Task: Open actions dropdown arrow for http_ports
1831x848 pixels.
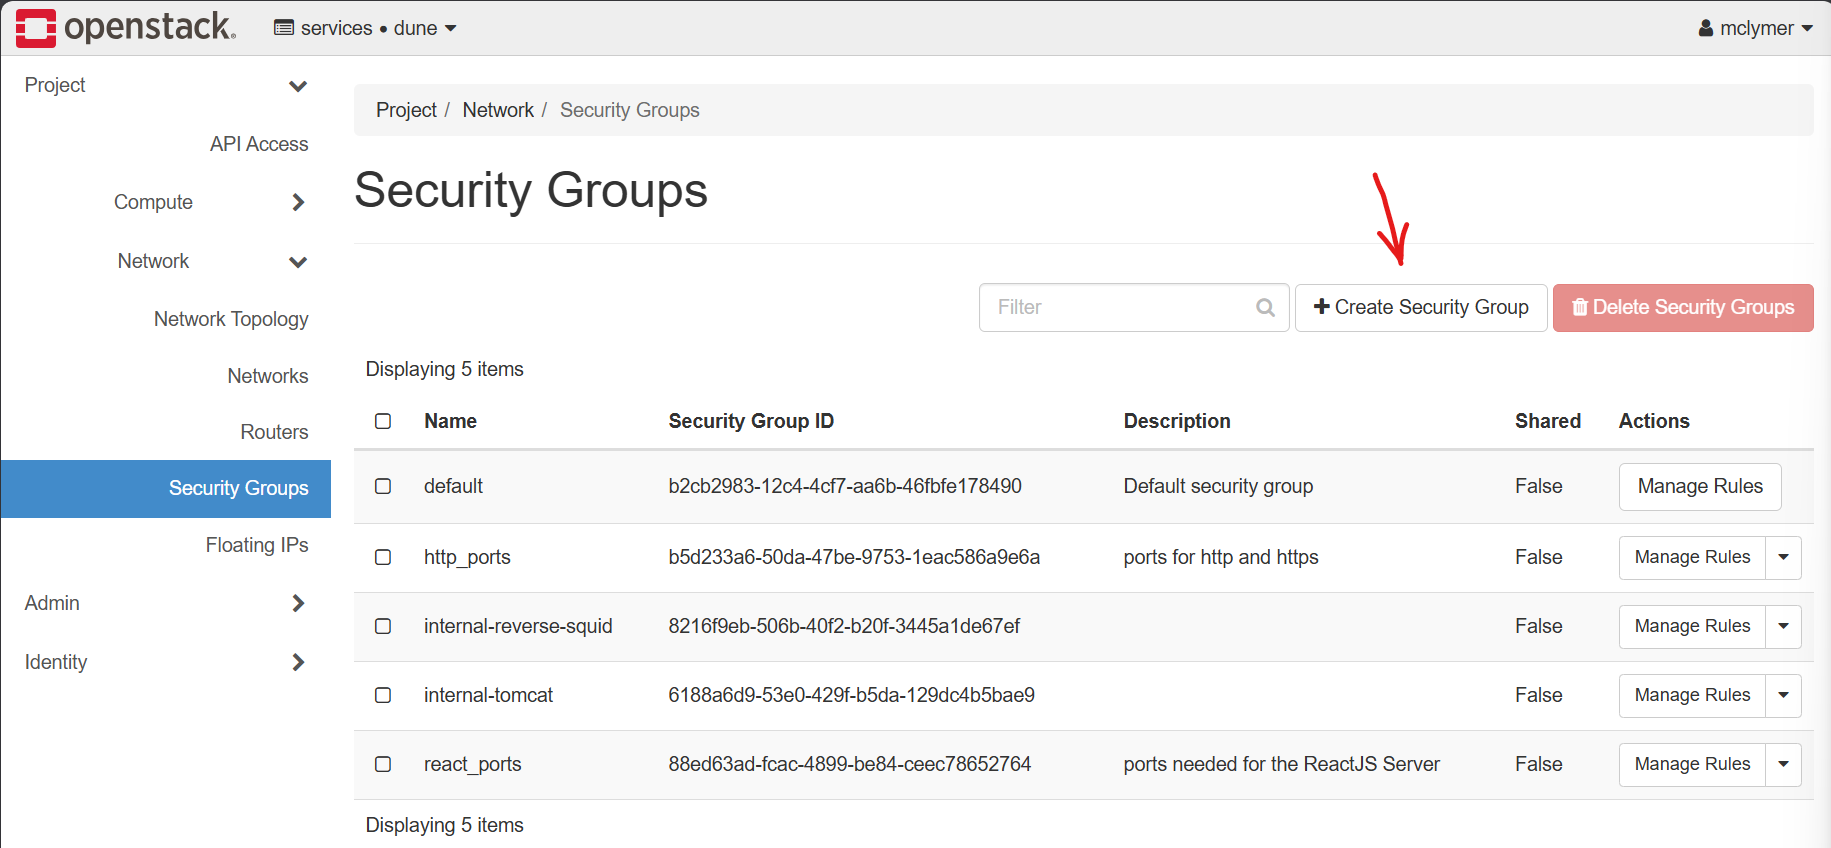Action: (1783, 557)
